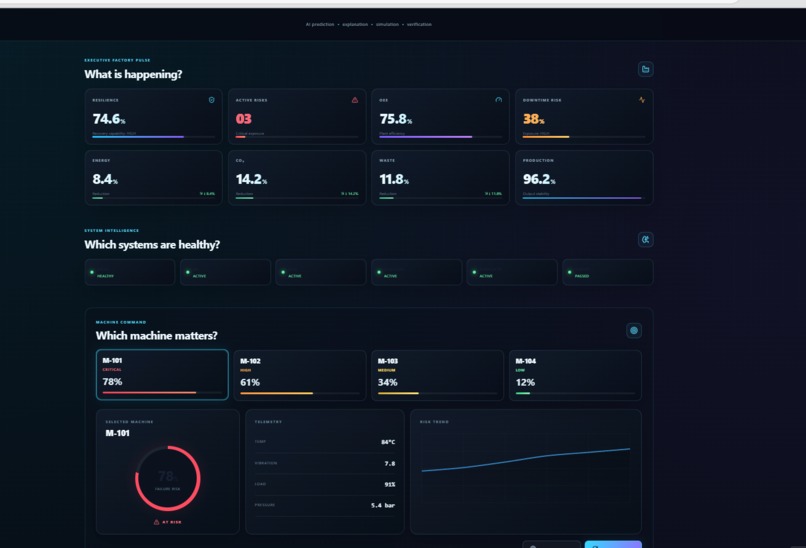Open the Active Risks 03 card
The width and height of the screenshot is (806, 548).
point(297,117)
